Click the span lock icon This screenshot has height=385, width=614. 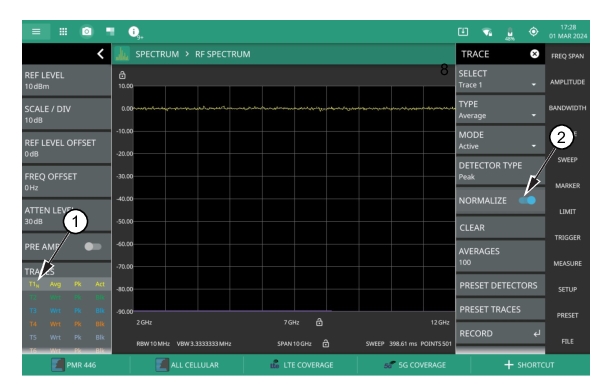(x=325, y=343)
